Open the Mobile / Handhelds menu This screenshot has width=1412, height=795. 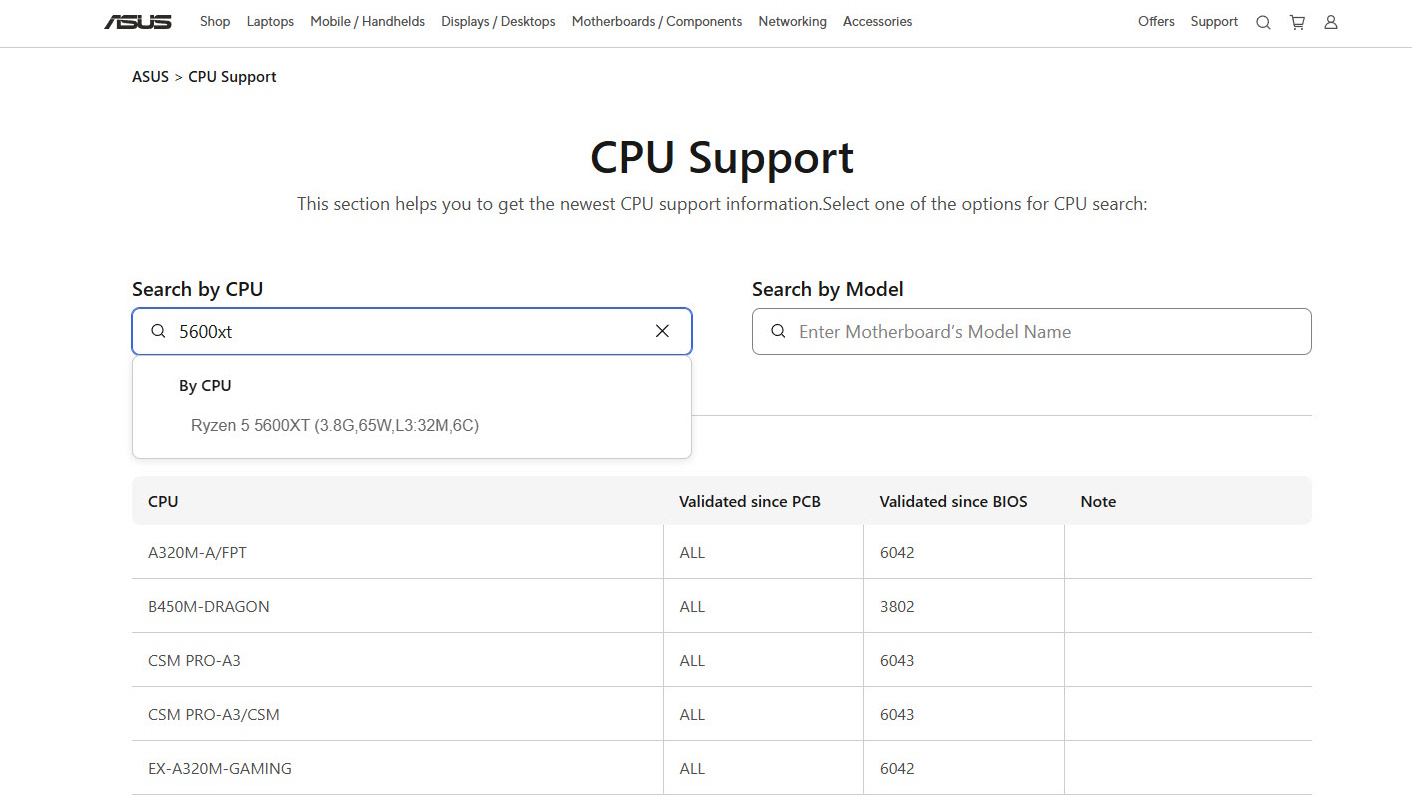[x=367, y=21]
